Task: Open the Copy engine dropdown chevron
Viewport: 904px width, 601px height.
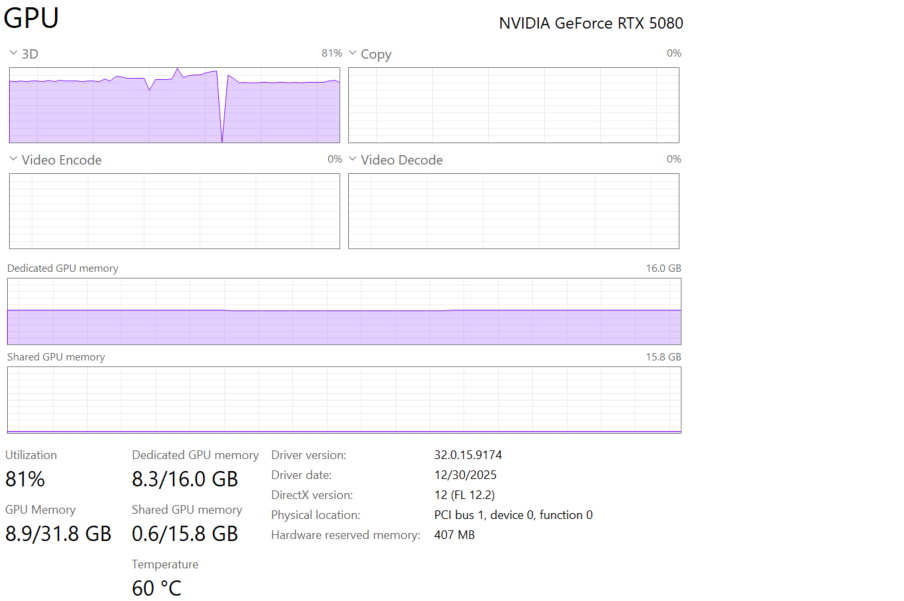Action: [x=352, y=53]
